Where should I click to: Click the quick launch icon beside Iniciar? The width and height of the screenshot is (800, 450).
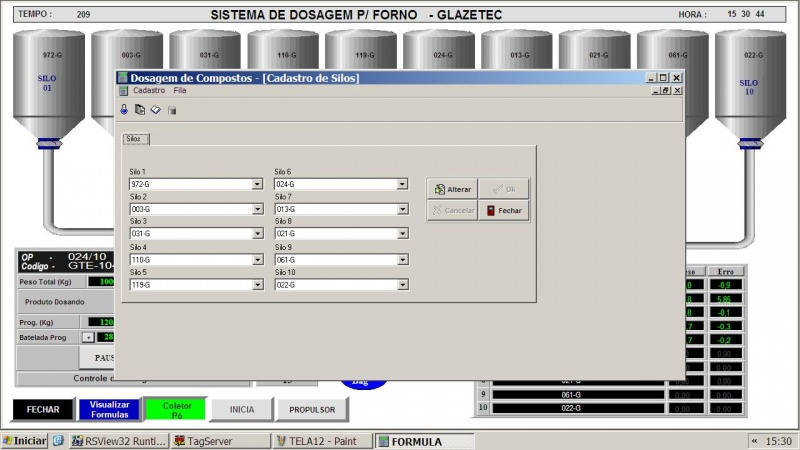[58, 441]
